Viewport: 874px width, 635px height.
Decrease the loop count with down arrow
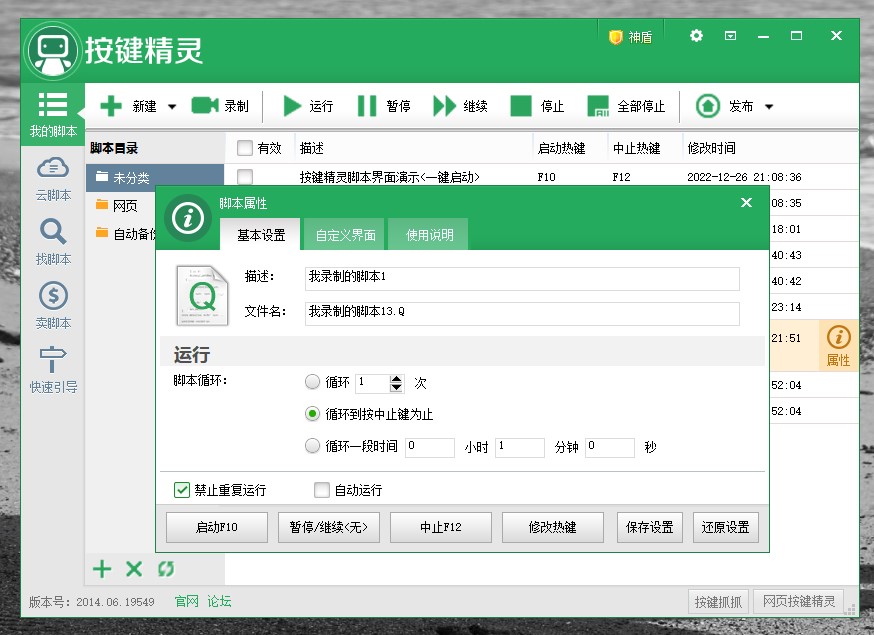coord(396,387)
